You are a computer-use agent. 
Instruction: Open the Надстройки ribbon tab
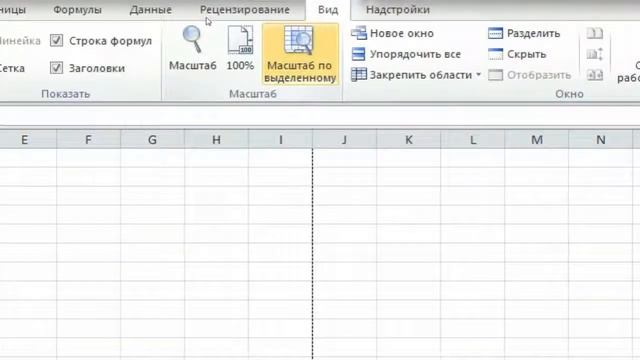click(398, 10)
